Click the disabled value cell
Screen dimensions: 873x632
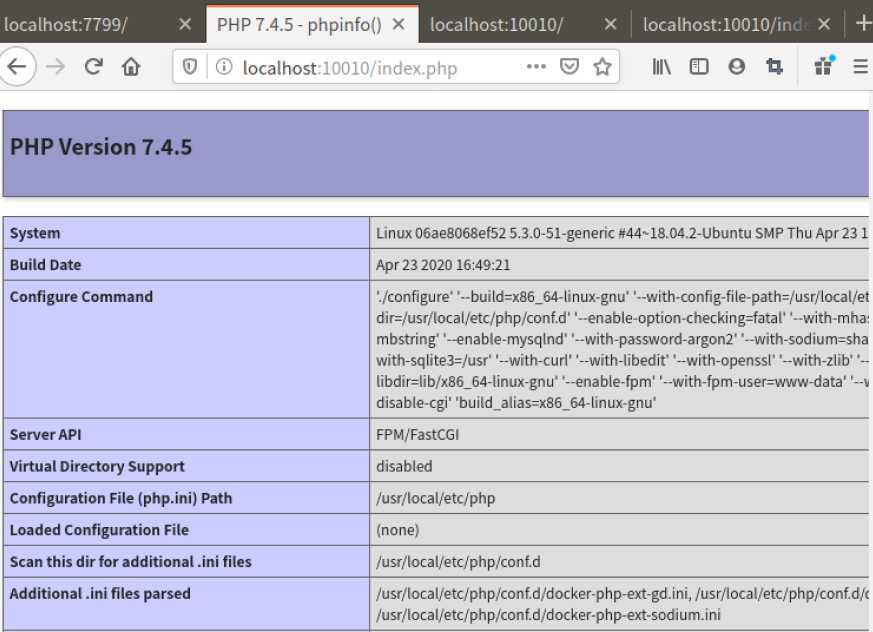(619, 466)
